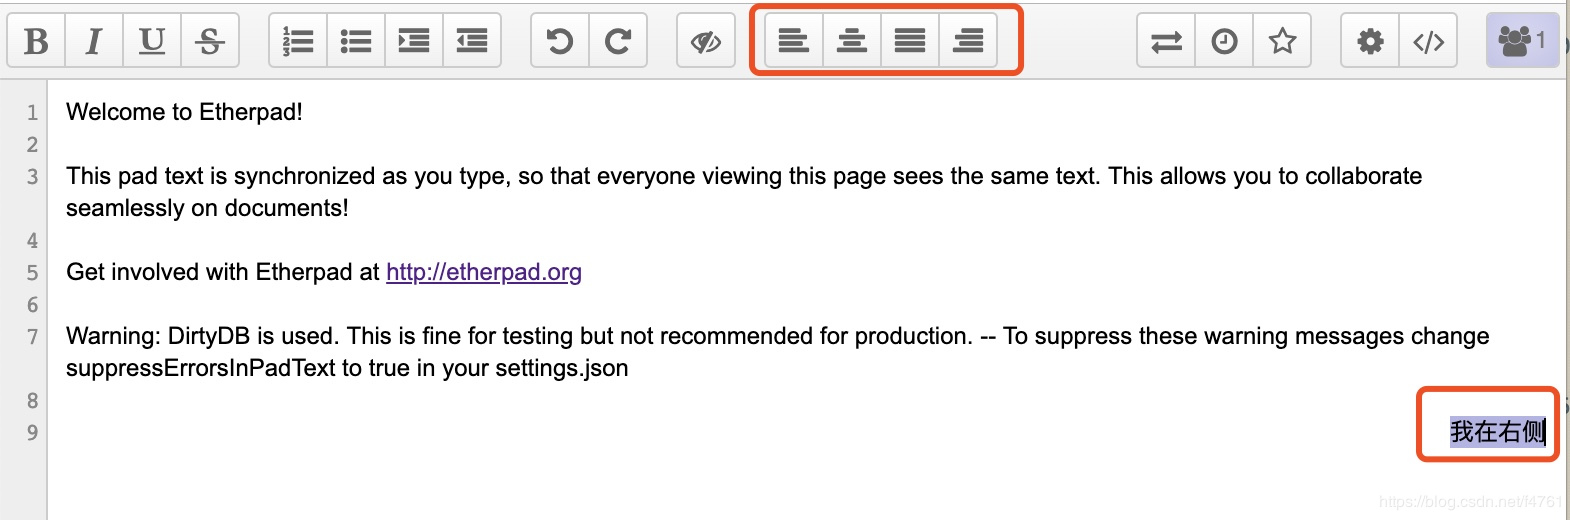1570x520 pixels.
Task: Apply strikethrough to text
Action: [210, 41]
